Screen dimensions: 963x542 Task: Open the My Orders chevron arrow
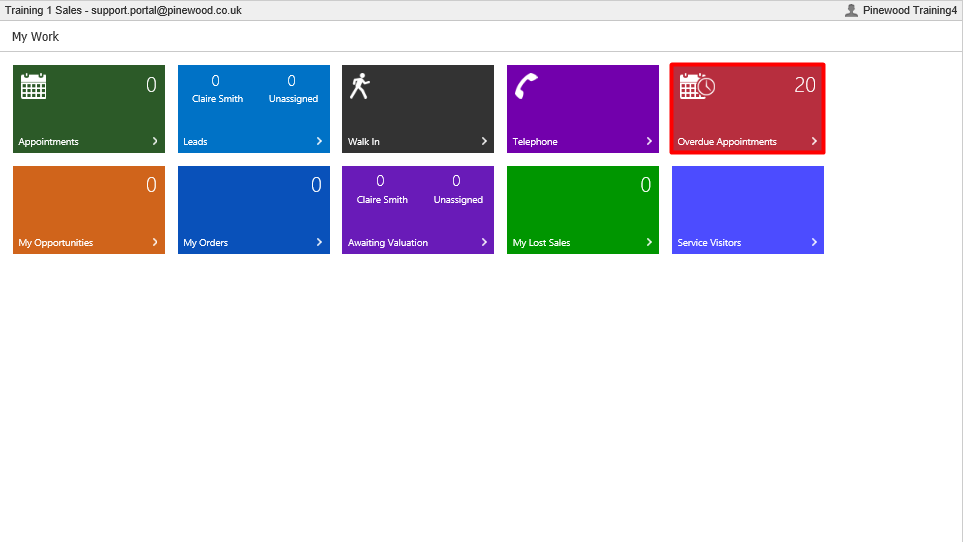click(x=319, y=242)
